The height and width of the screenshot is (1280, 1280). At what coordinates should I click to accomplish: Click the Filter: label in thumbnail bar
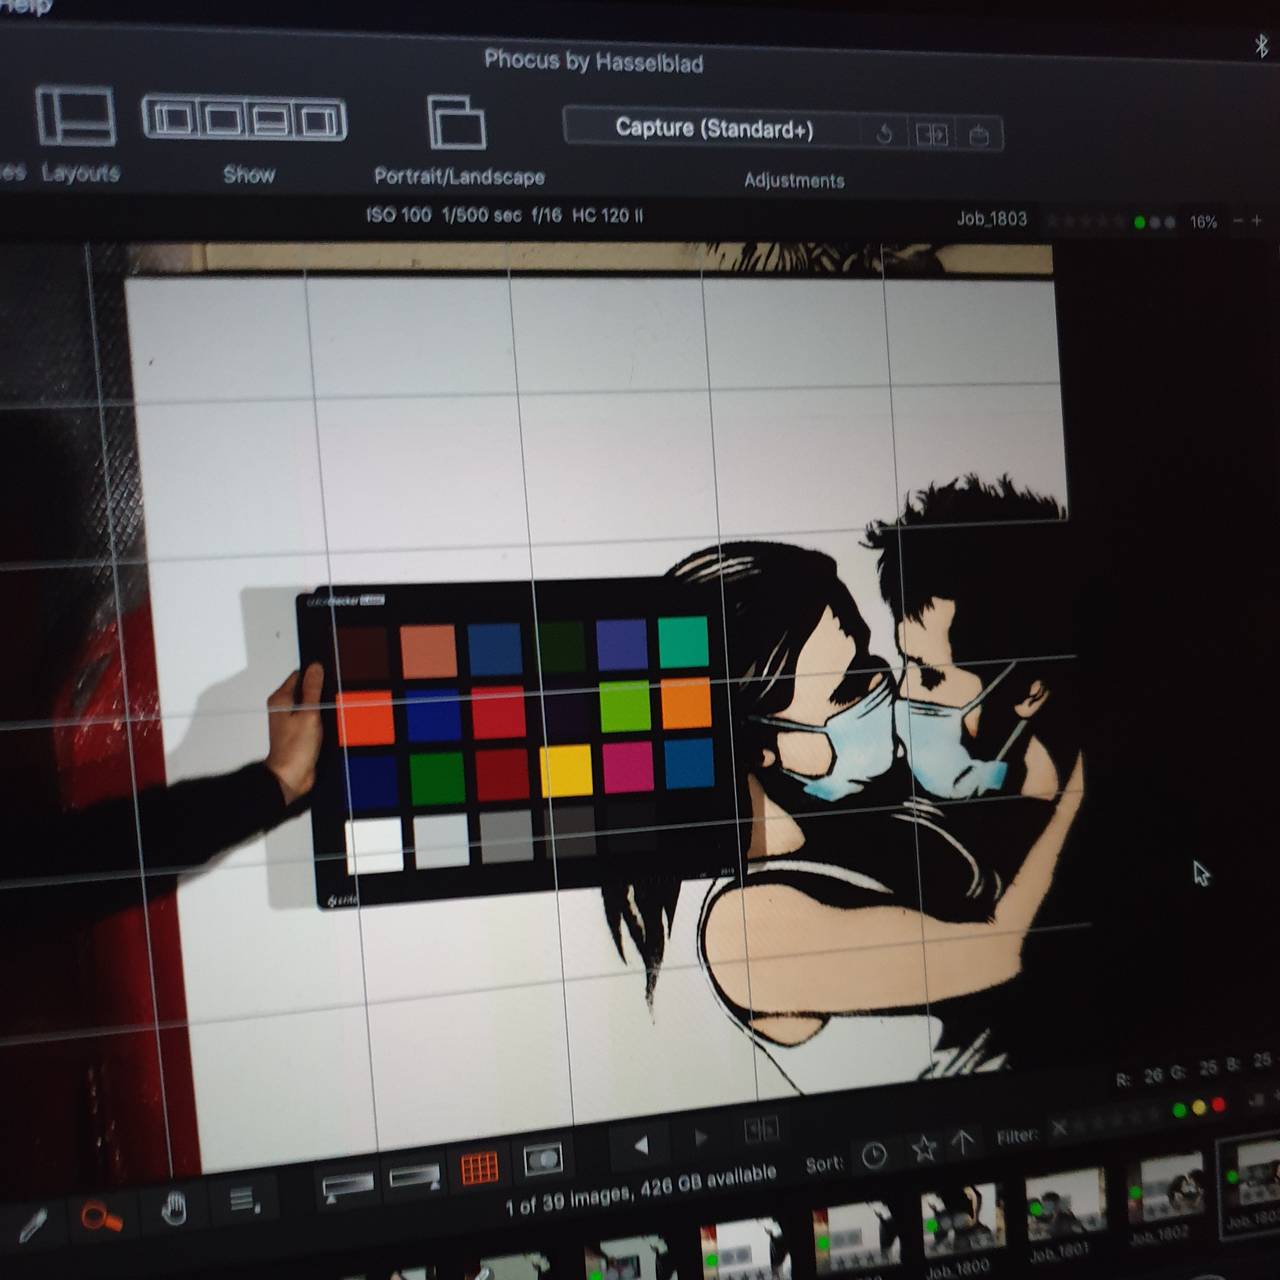(1017, 1136)
